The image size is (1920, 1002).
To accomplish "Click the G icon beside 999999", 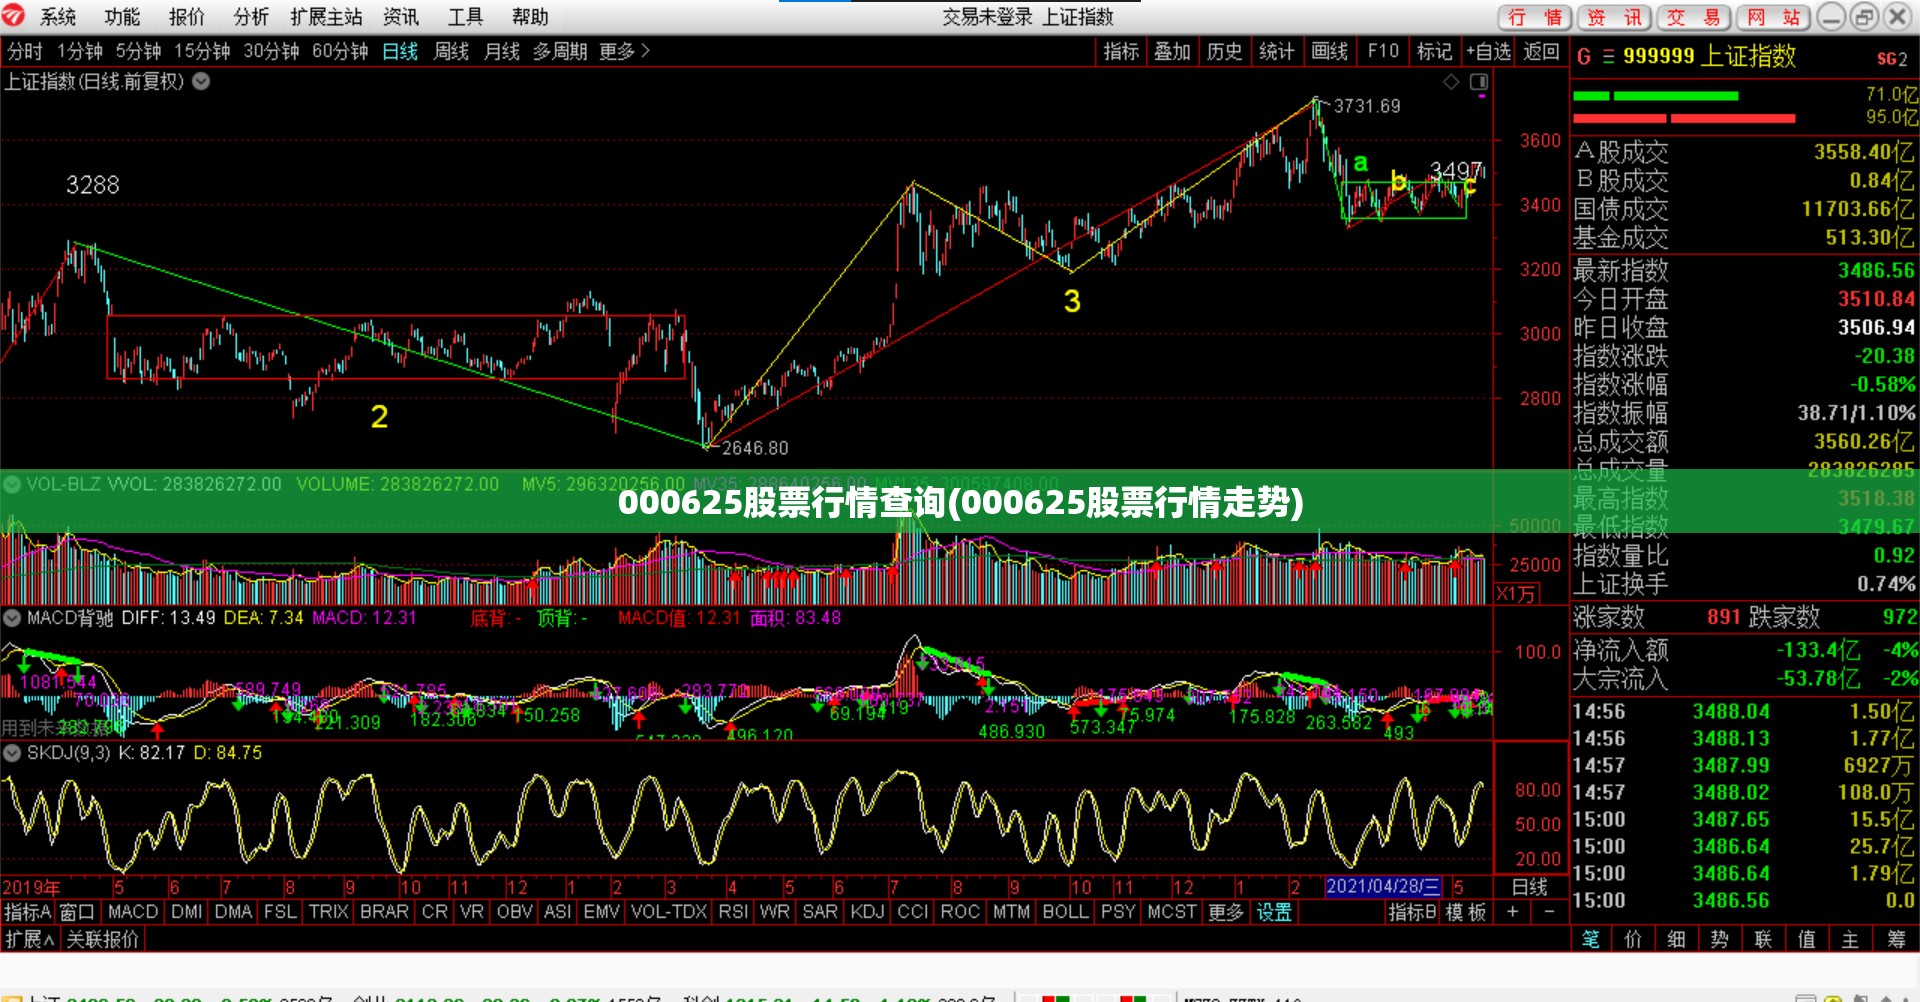I will coord(1583,57).
